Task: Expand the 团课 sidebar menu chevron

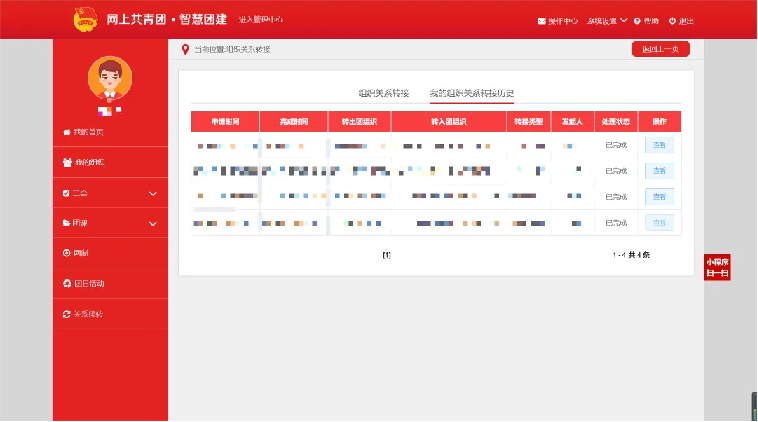Action: pyautogui.click(x=153, y=223)
